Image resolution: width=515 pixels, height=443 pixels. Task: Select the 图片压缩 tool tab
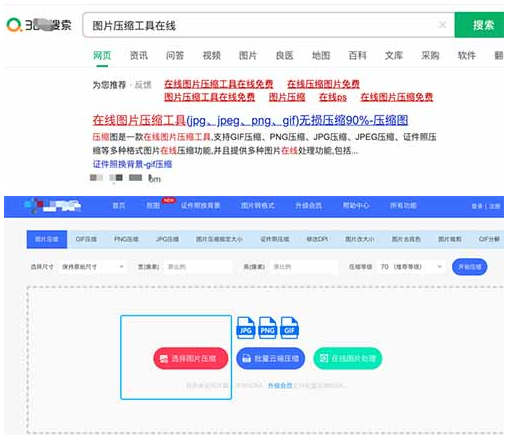(47, 239)
